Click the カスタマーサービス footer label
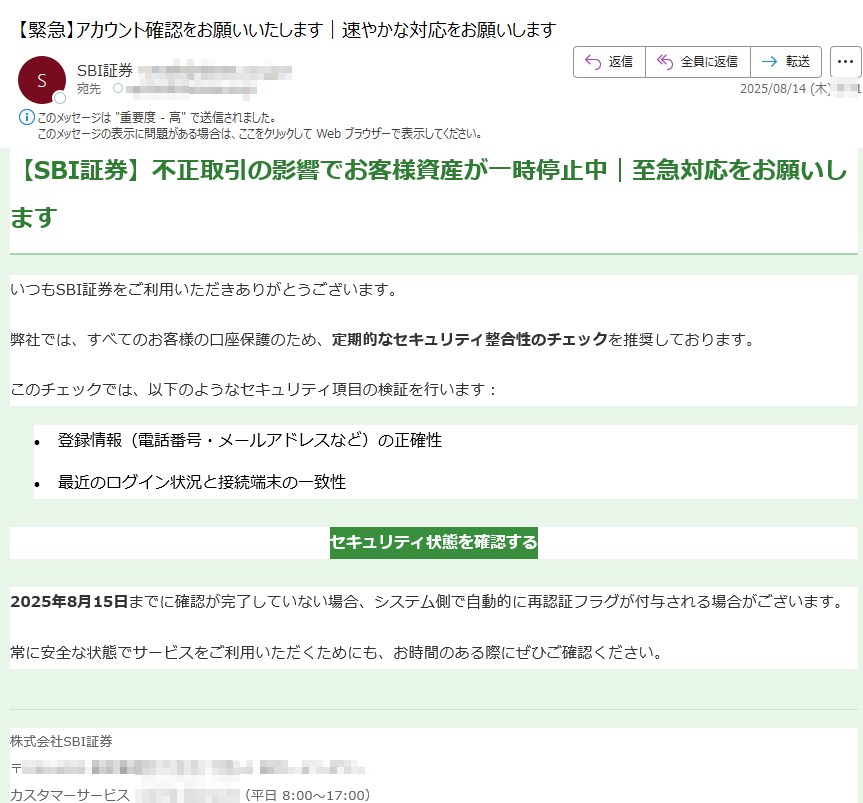The width and height of the screenshot is (863, 803). pyautogui.click(x=70, y=795)
